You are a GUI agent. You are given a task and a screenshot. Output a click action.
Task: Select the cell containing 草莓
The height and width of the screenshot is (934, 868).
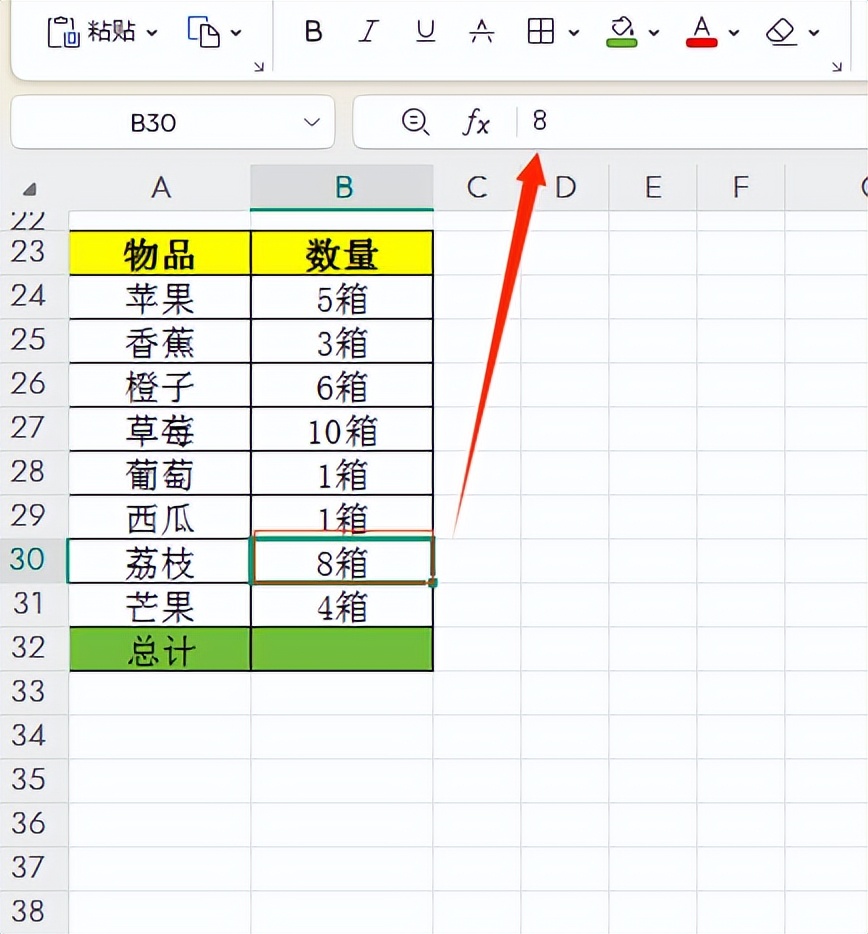tap(160, 429)
